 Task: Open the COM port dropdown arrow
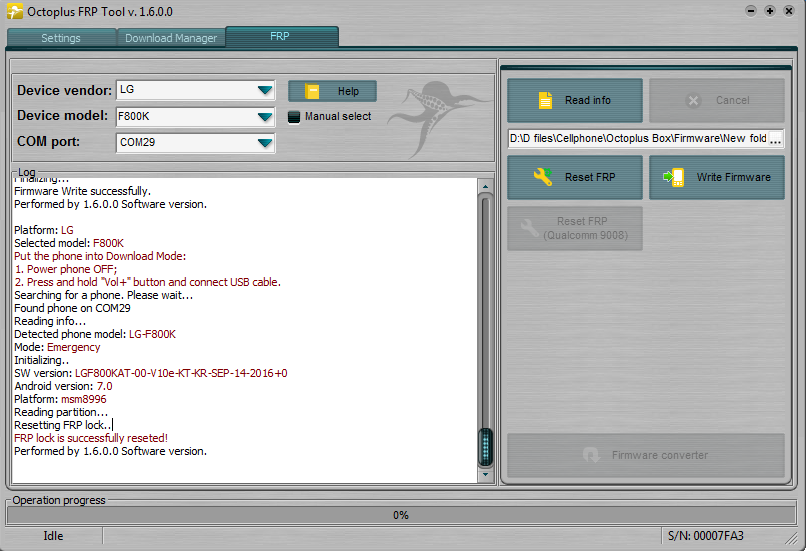click(265, 143)
